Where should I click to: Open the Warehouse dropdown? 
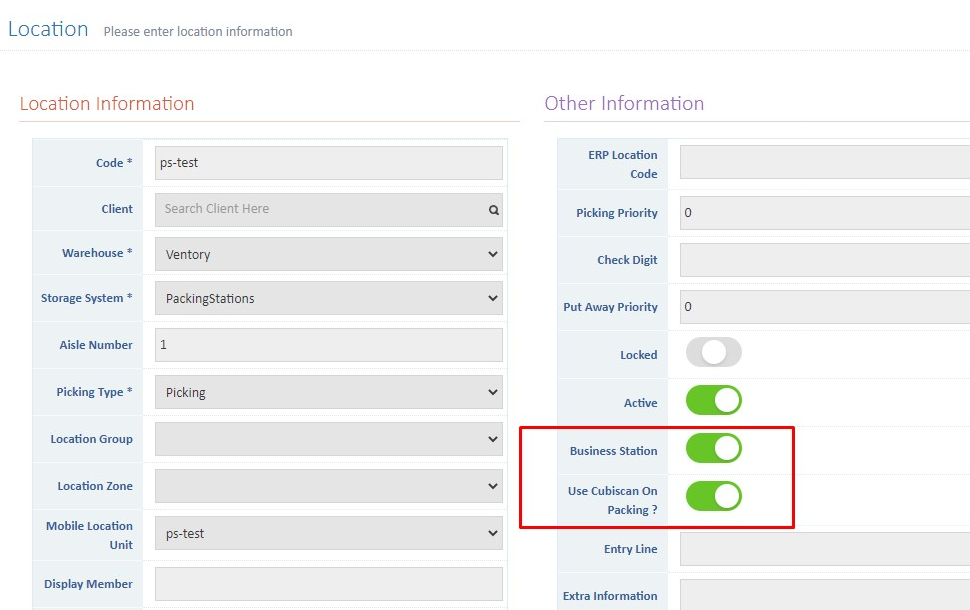click(328, 254)
